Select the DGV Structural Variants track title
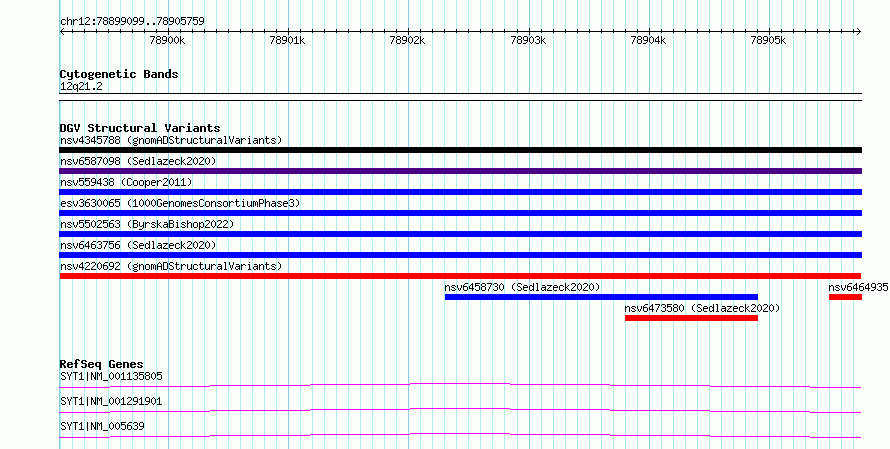Screen dimensions: 890x449 click(140, 128)
